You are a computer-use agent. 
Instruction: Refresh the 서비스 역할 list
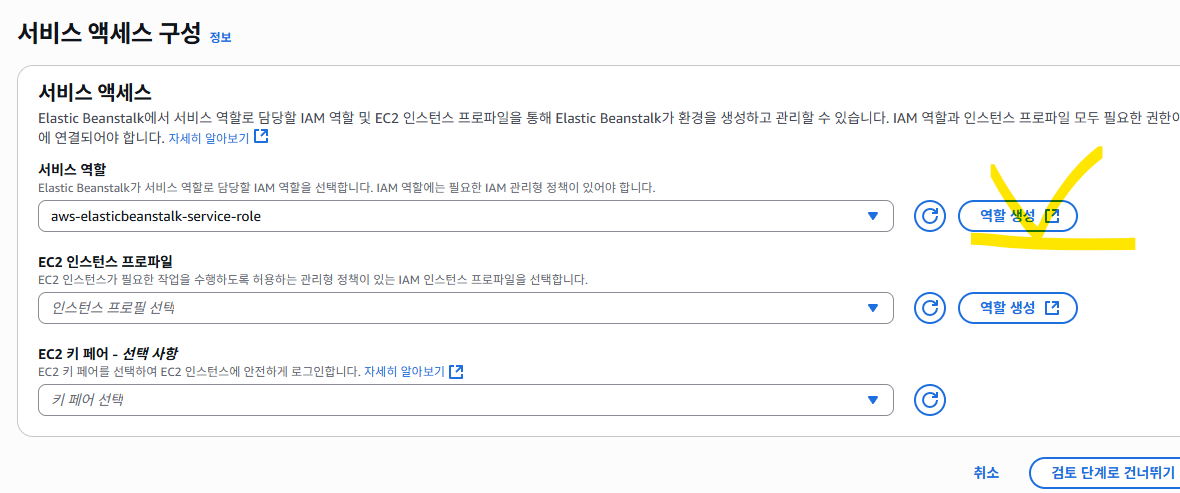[x=929, y=216]
